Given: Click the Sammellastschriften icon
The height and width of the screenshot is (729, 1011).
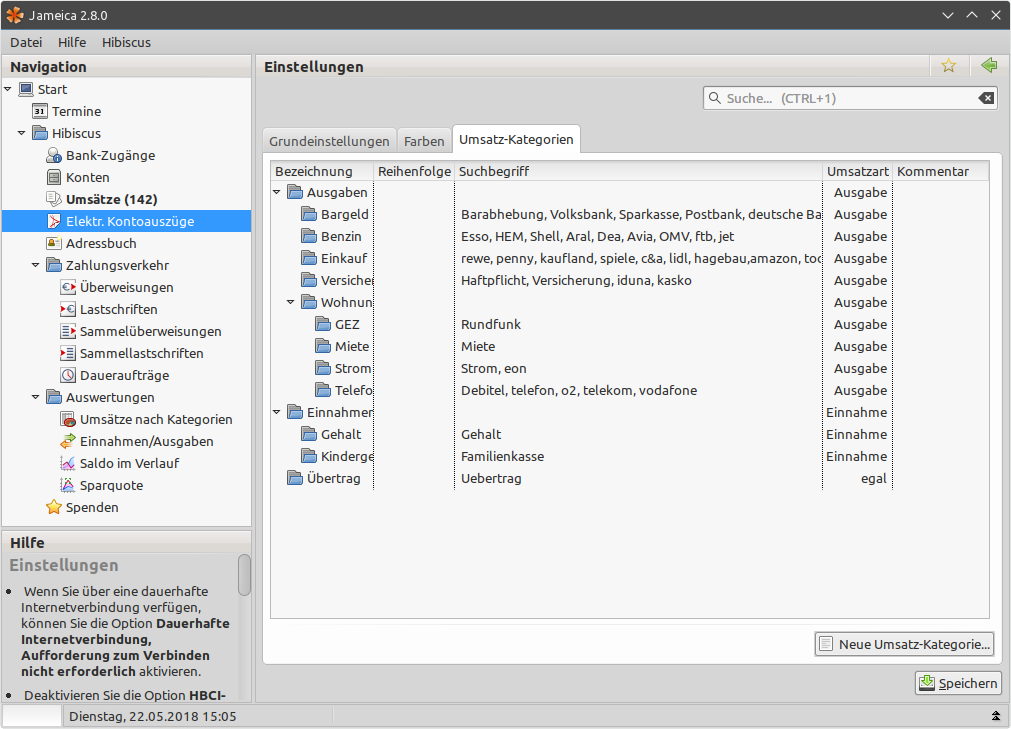Looking at the screenshot, I should tap(68, 353).
